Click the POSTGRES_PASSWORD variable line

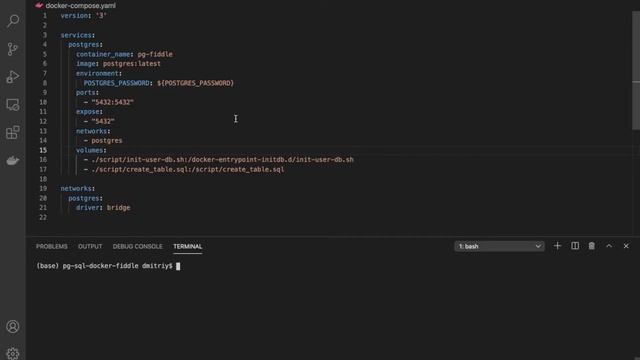(159, 83)
